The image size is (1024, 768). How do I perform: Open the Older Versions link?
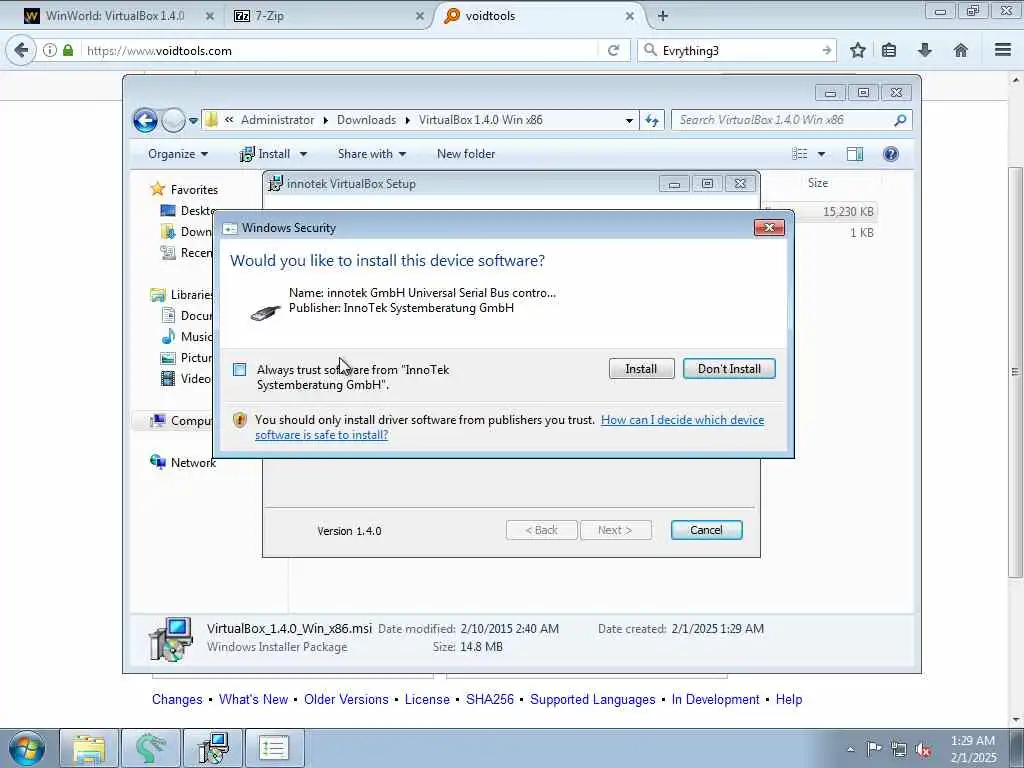[x=346, y=699]
